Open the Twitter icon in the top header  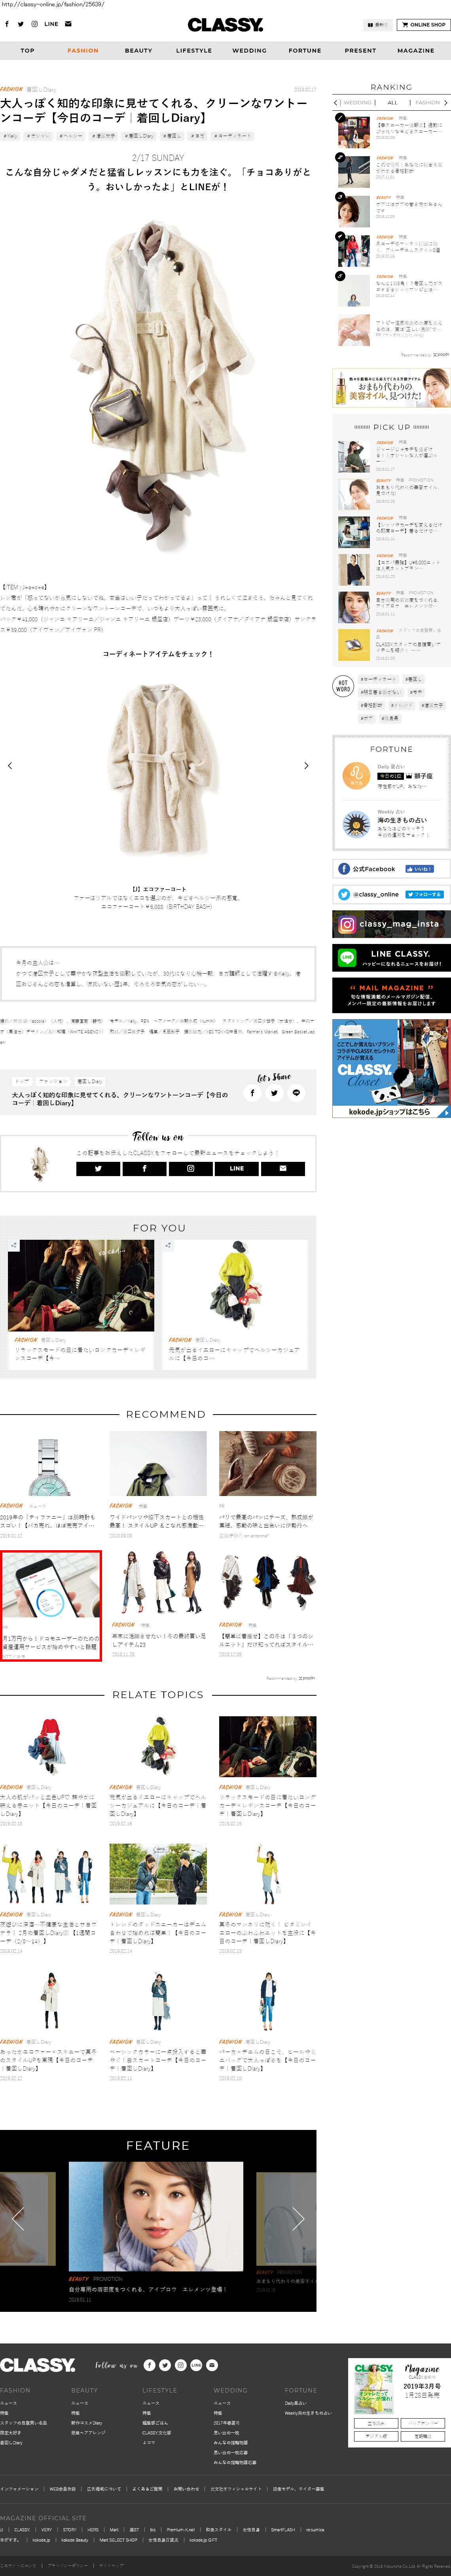click(x=20, y=24)
